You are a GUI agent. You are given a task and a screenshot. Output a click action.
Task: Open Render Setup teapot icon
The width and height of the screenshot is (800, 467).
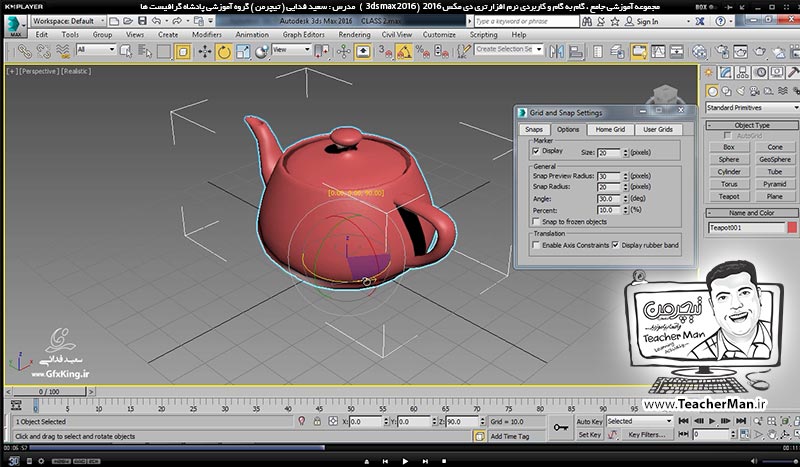(721, 52)
